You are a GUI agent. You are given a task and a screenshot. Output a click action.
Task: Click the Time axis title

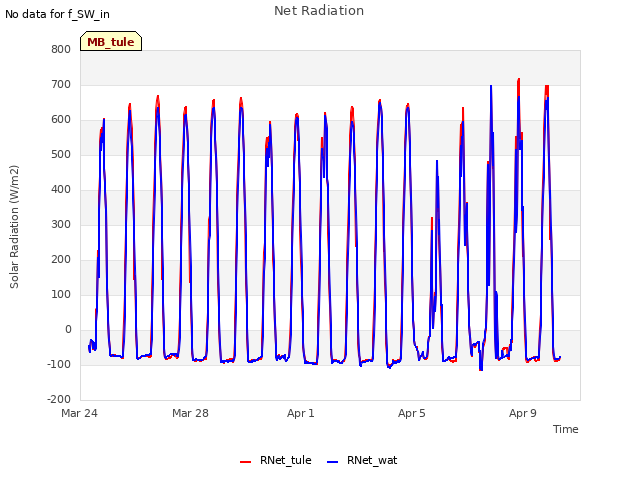pyautogui.click(x=565, y=429)
